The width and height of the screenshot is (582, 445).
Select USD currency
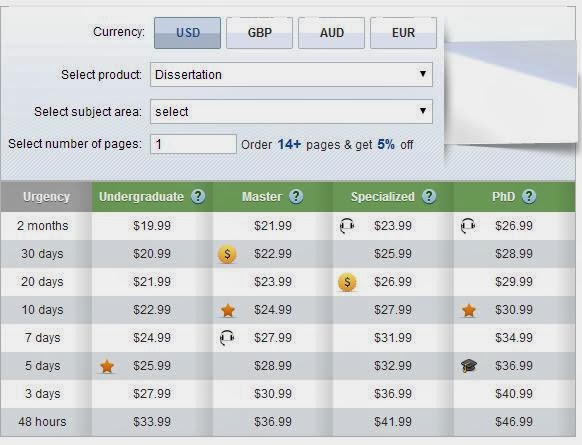187,33
